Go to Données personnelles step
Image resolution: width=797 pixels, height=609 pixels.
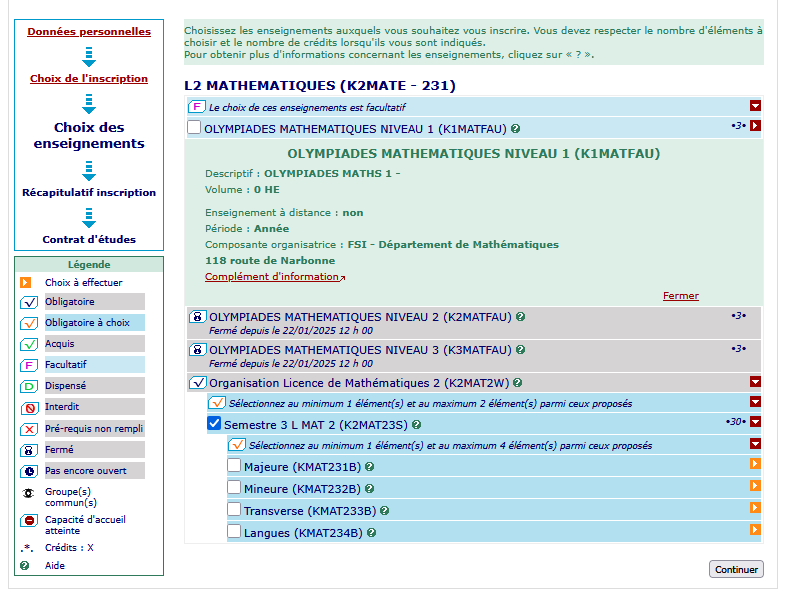[x=89, y=32]
